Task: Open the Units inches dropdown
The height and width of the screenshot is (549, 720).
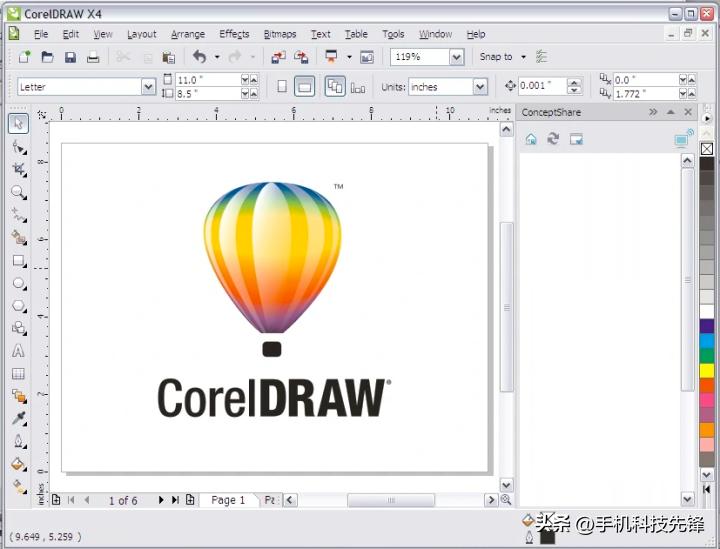Action: coord(479,87)
